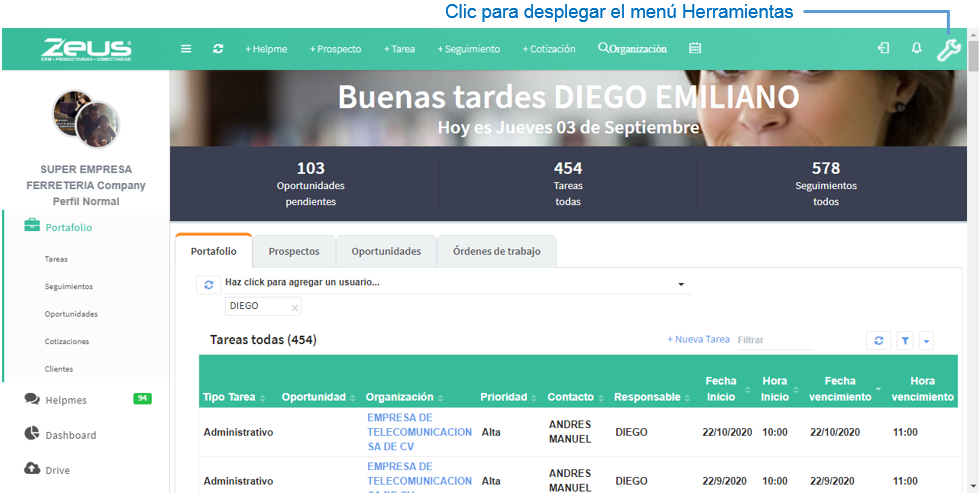
Task: Open Dashboard in the sidebar
Action: pyautogui.click(x=60, y=435)
